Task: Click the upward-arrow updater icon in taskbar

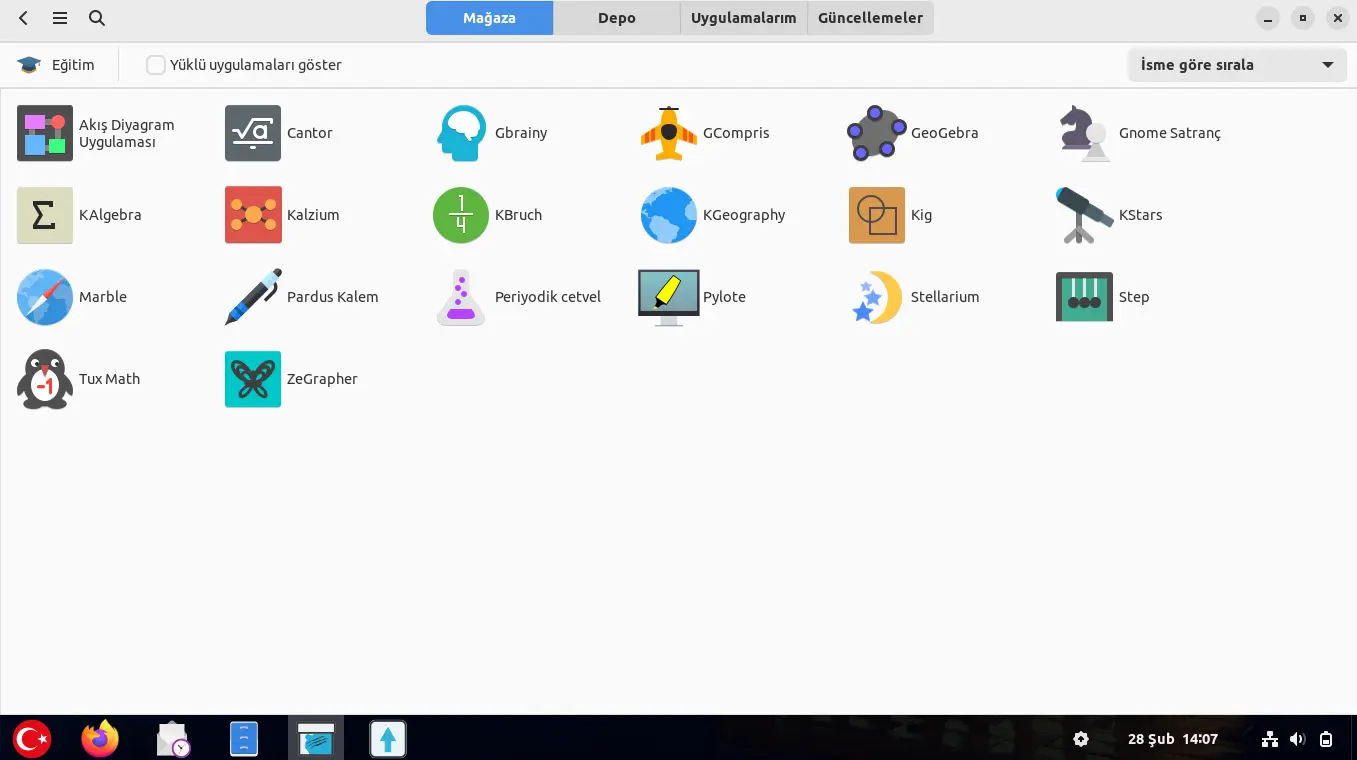Action: [x=388, y=739]
